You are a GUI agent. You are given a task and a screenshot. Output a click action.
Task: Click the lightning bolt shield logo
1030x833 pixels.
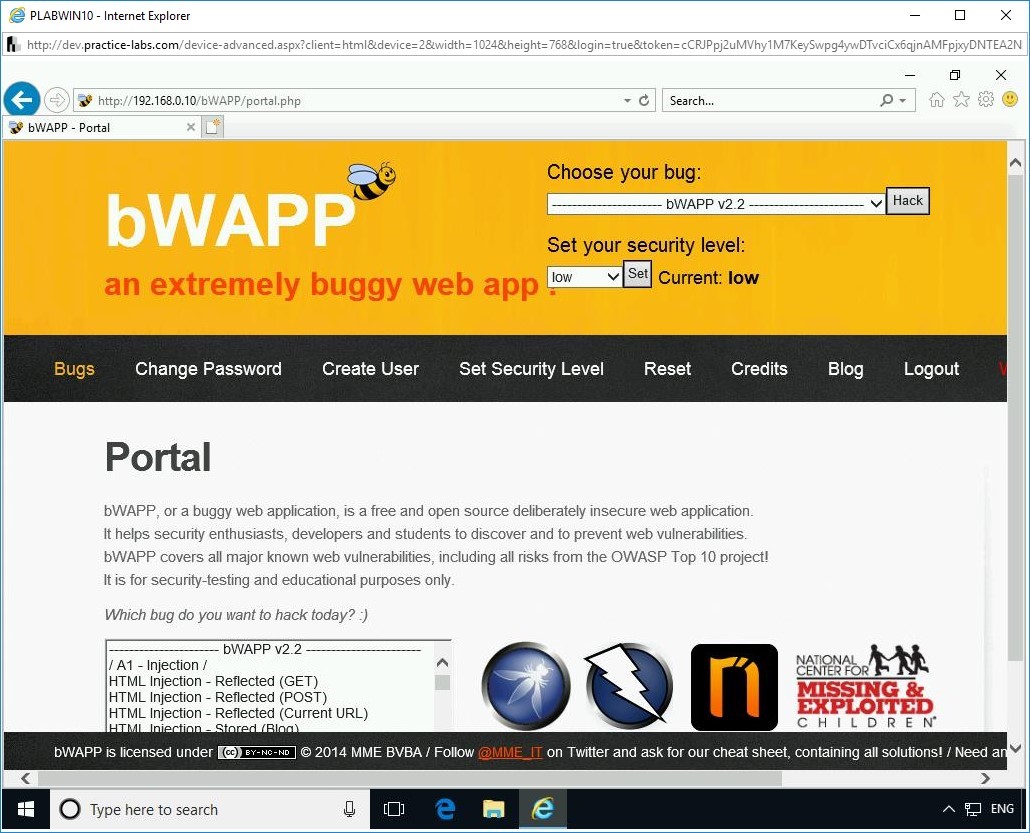point(628,687)
